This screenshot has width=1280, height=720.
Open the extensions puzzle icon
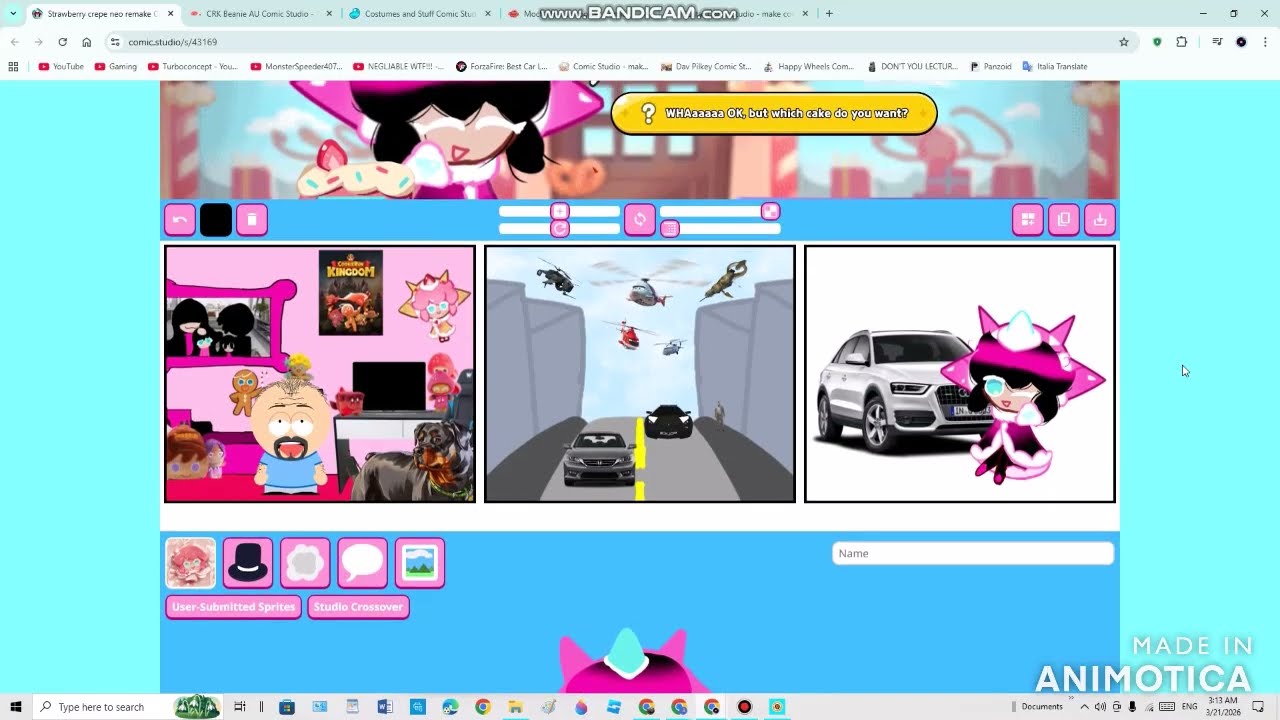[1181, 42]
